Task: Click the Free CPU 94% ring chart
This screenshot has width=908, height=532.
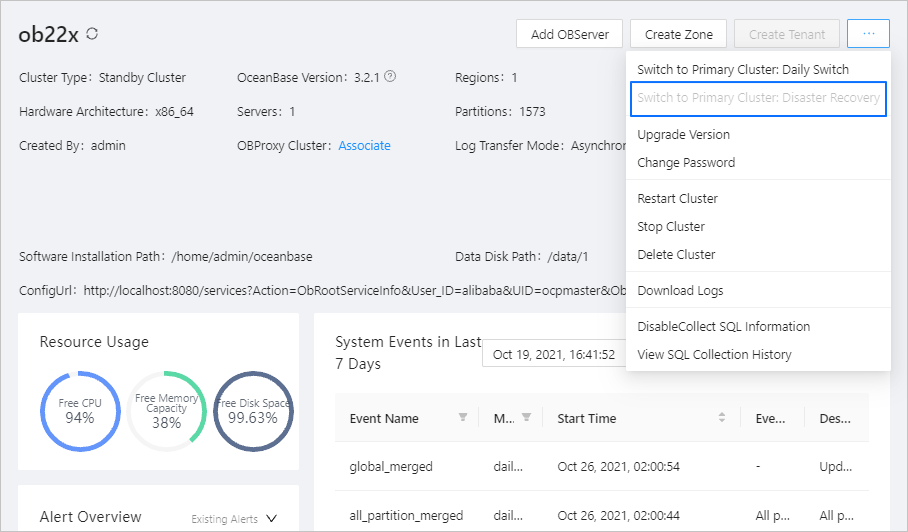Action: pos(80,411)
